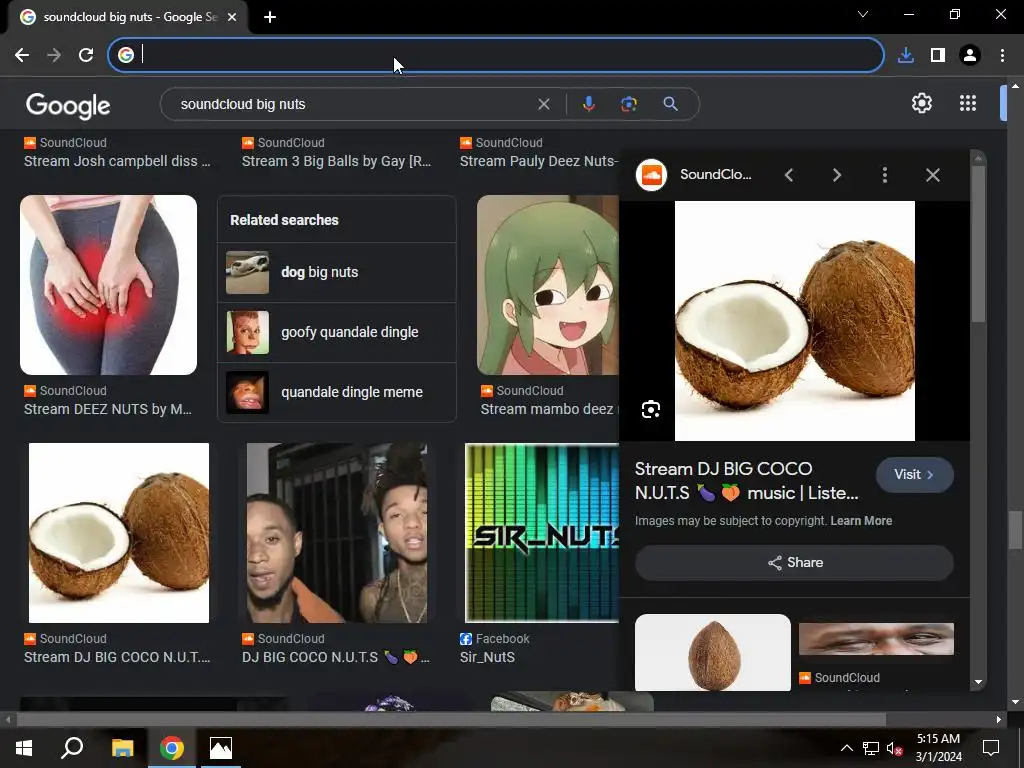Open Stream DJ BIG COCO N.U.T.S title link
1024x768 pixels.
tap(746, 481)
